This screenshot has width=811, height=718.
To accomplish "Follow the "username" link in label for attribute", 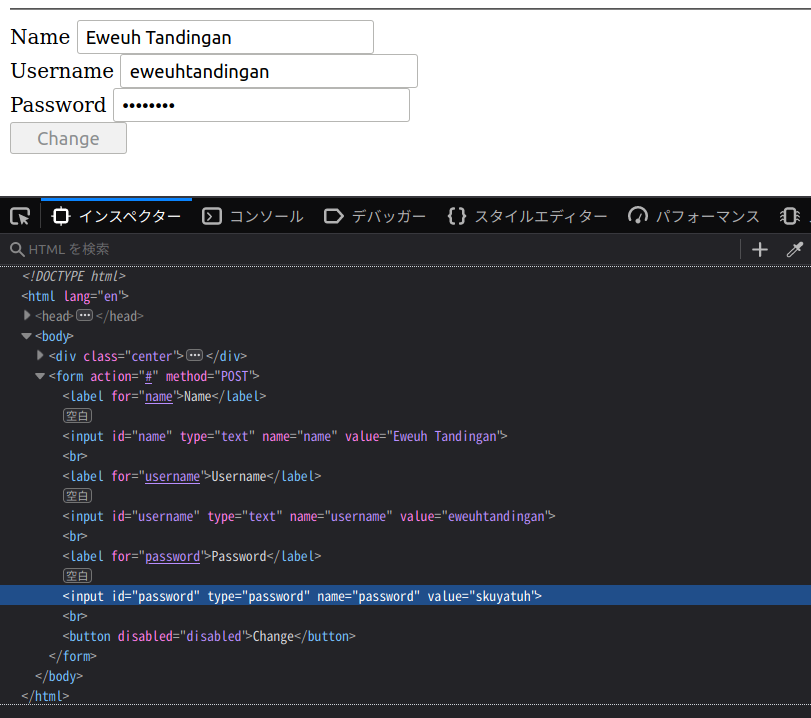I will tap(172, 476).
